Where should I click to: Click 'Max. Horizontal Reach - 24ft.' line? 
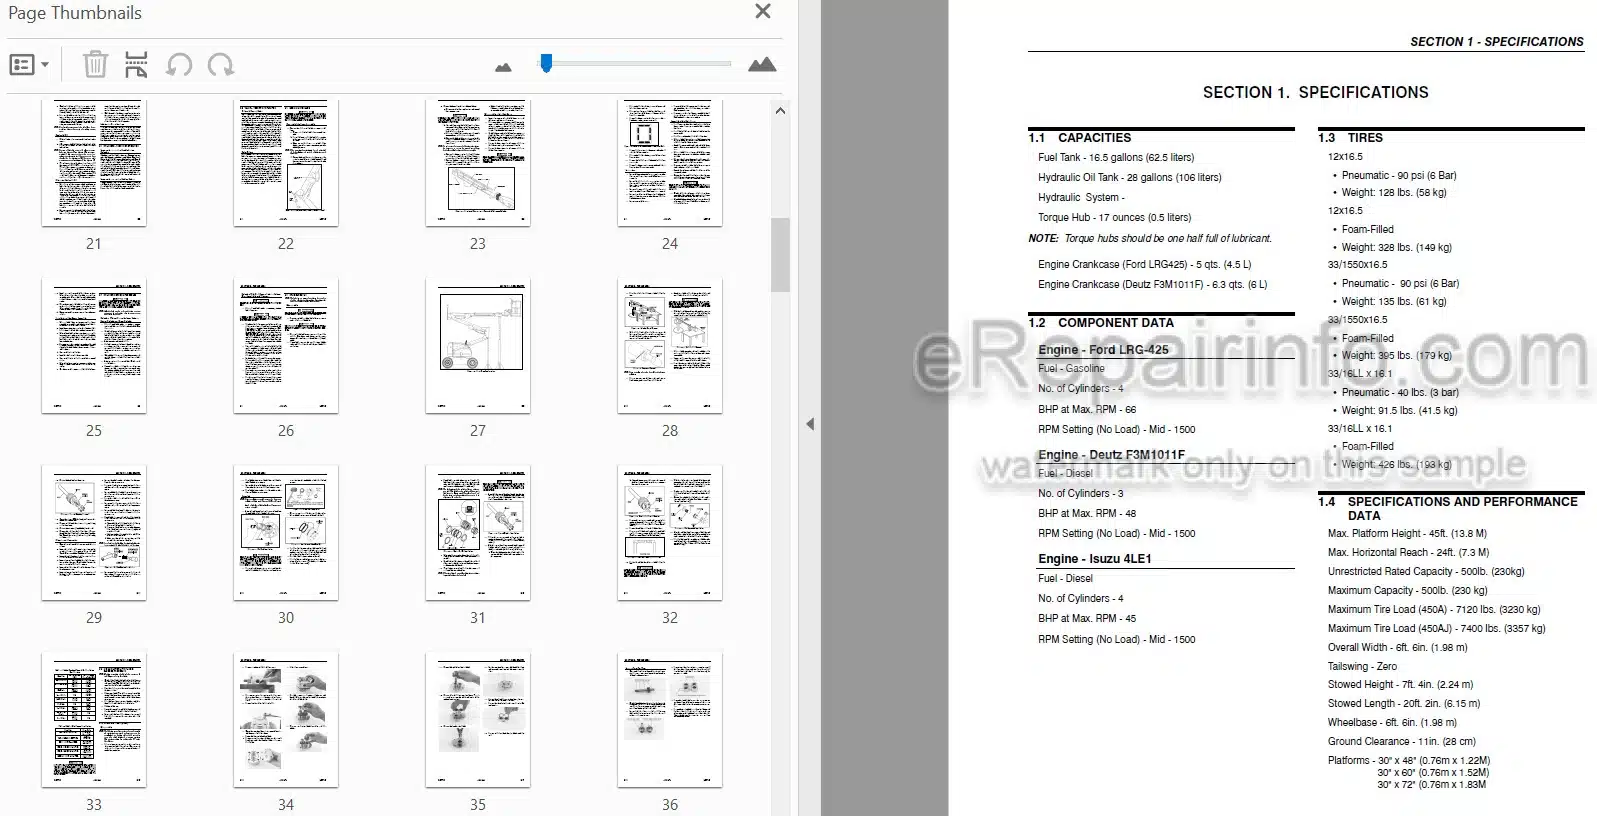tap(1408, 553)
